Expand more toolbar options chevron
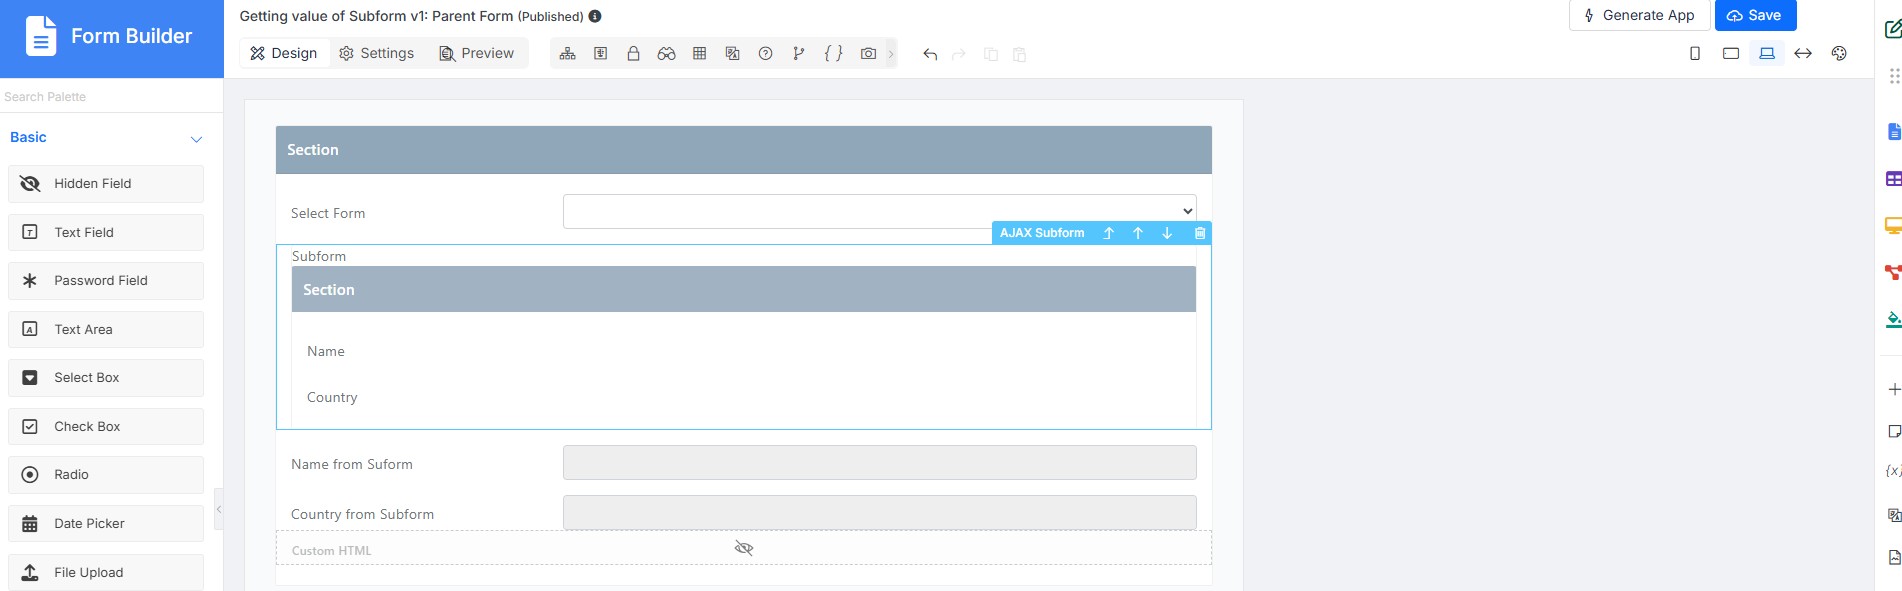Image resolution: width=1902 pixels, height=591 pixels. pyautogui.click(x=891, y=54)
